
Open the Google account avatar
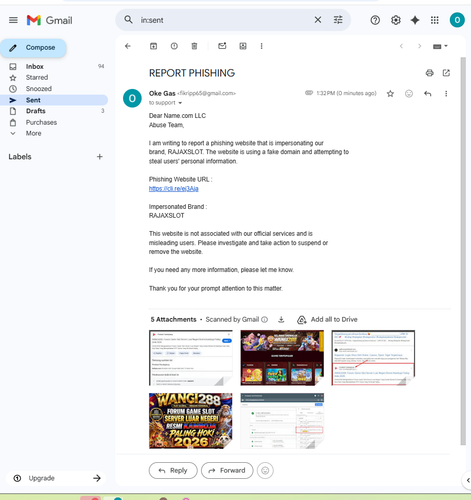pyautogui.click(x=457, y=20)
